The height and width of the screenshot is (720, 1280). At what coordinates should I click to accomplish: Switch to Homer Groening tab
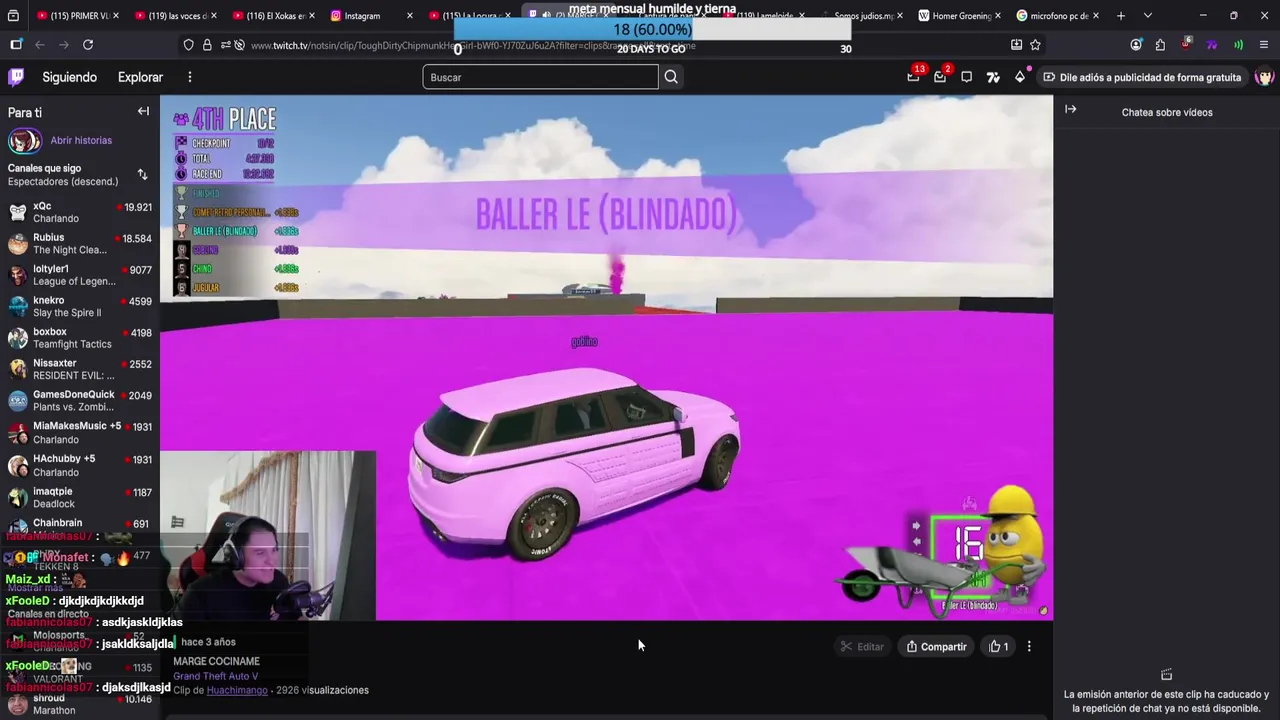coord(959,16)
